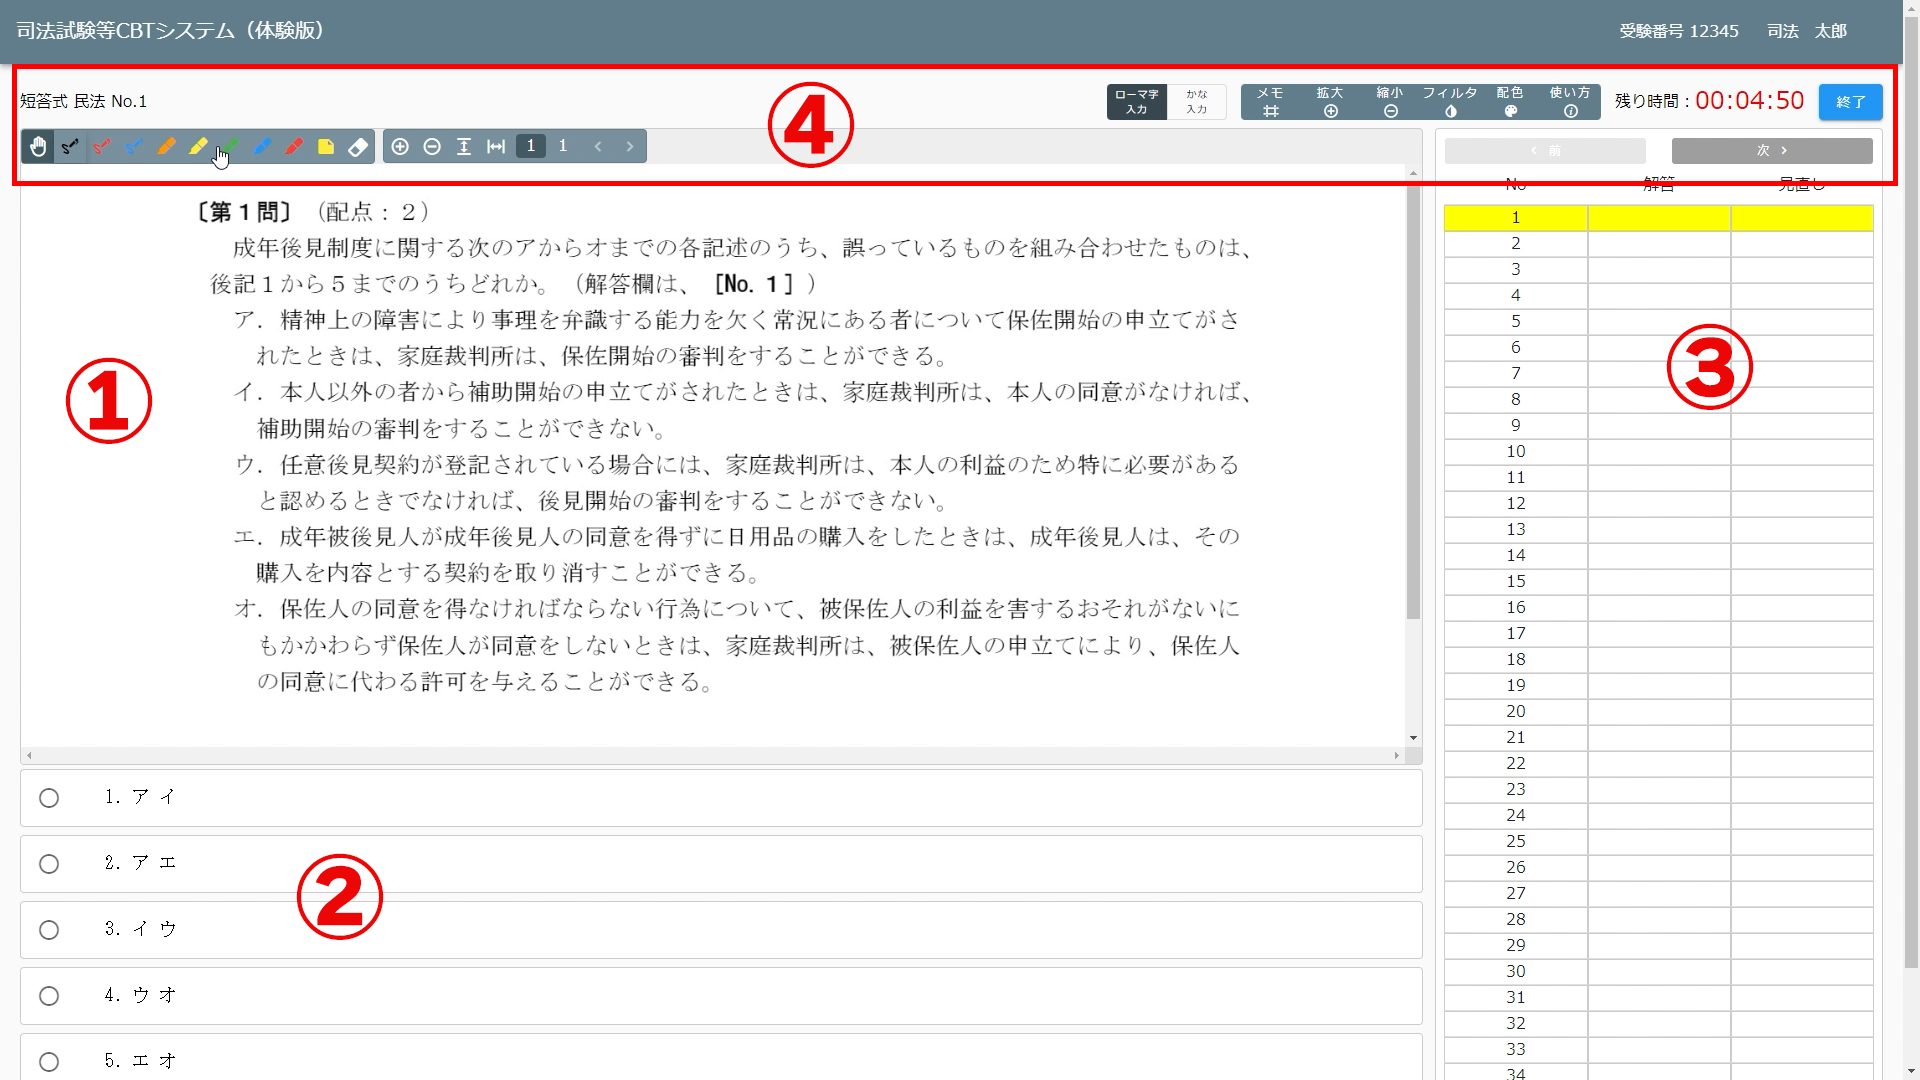Image resolution: width=1920 pixels, height=1080 pixels.
Task: Select answer option 3. イ ウ
Action: pyautogui.click(x=49, y=930)
